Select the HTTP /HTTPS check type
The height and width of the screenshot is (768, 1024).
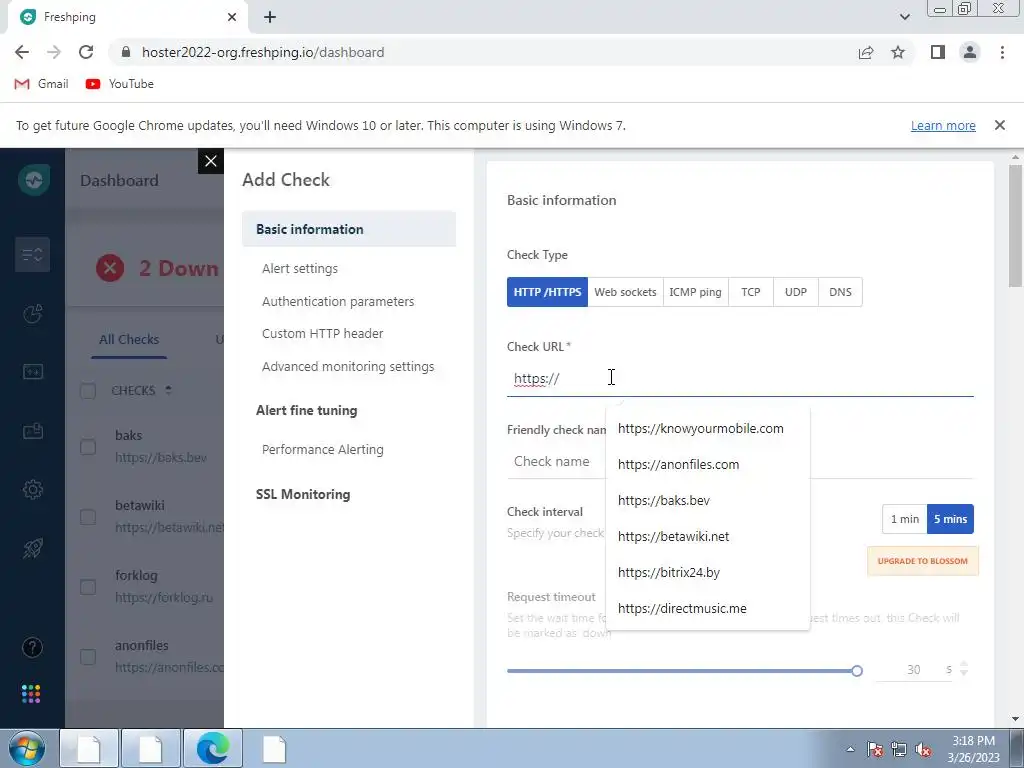click(547, 292)
